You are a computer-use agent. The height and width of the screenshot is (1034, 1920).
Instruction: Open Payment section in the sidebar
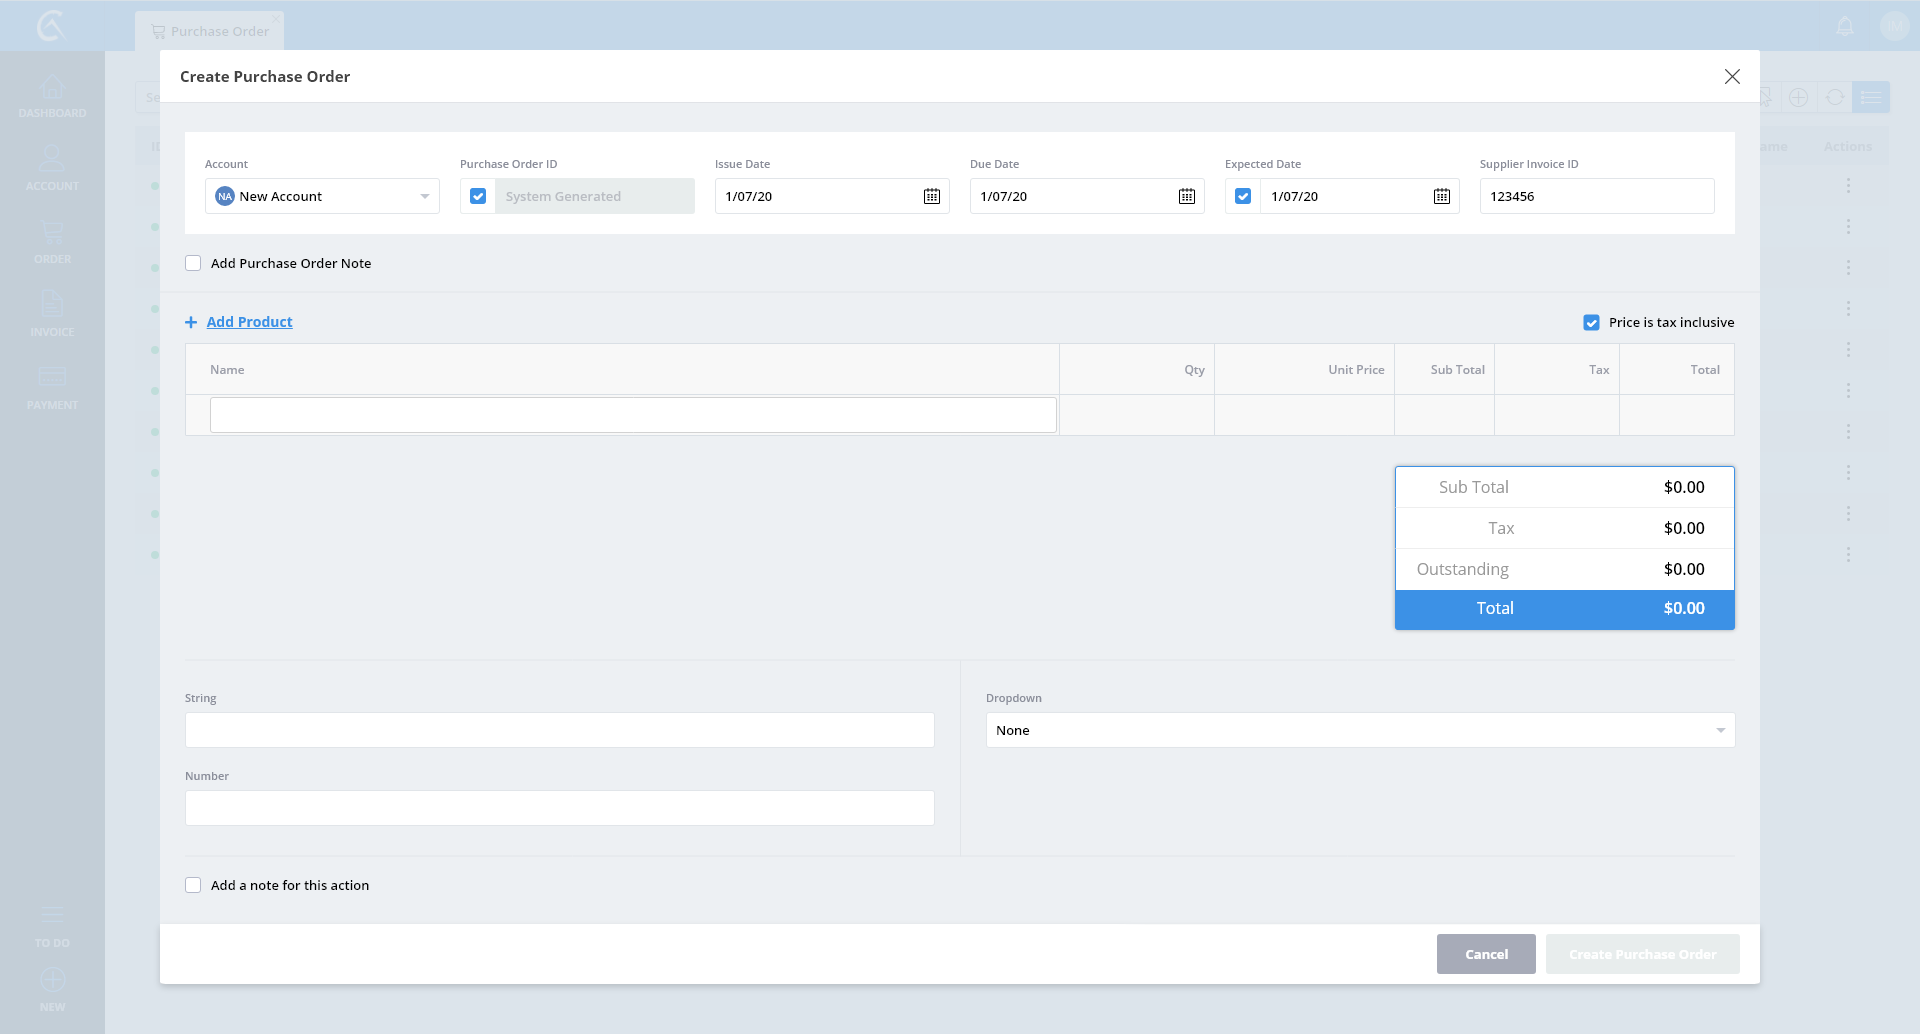(52, 387)
